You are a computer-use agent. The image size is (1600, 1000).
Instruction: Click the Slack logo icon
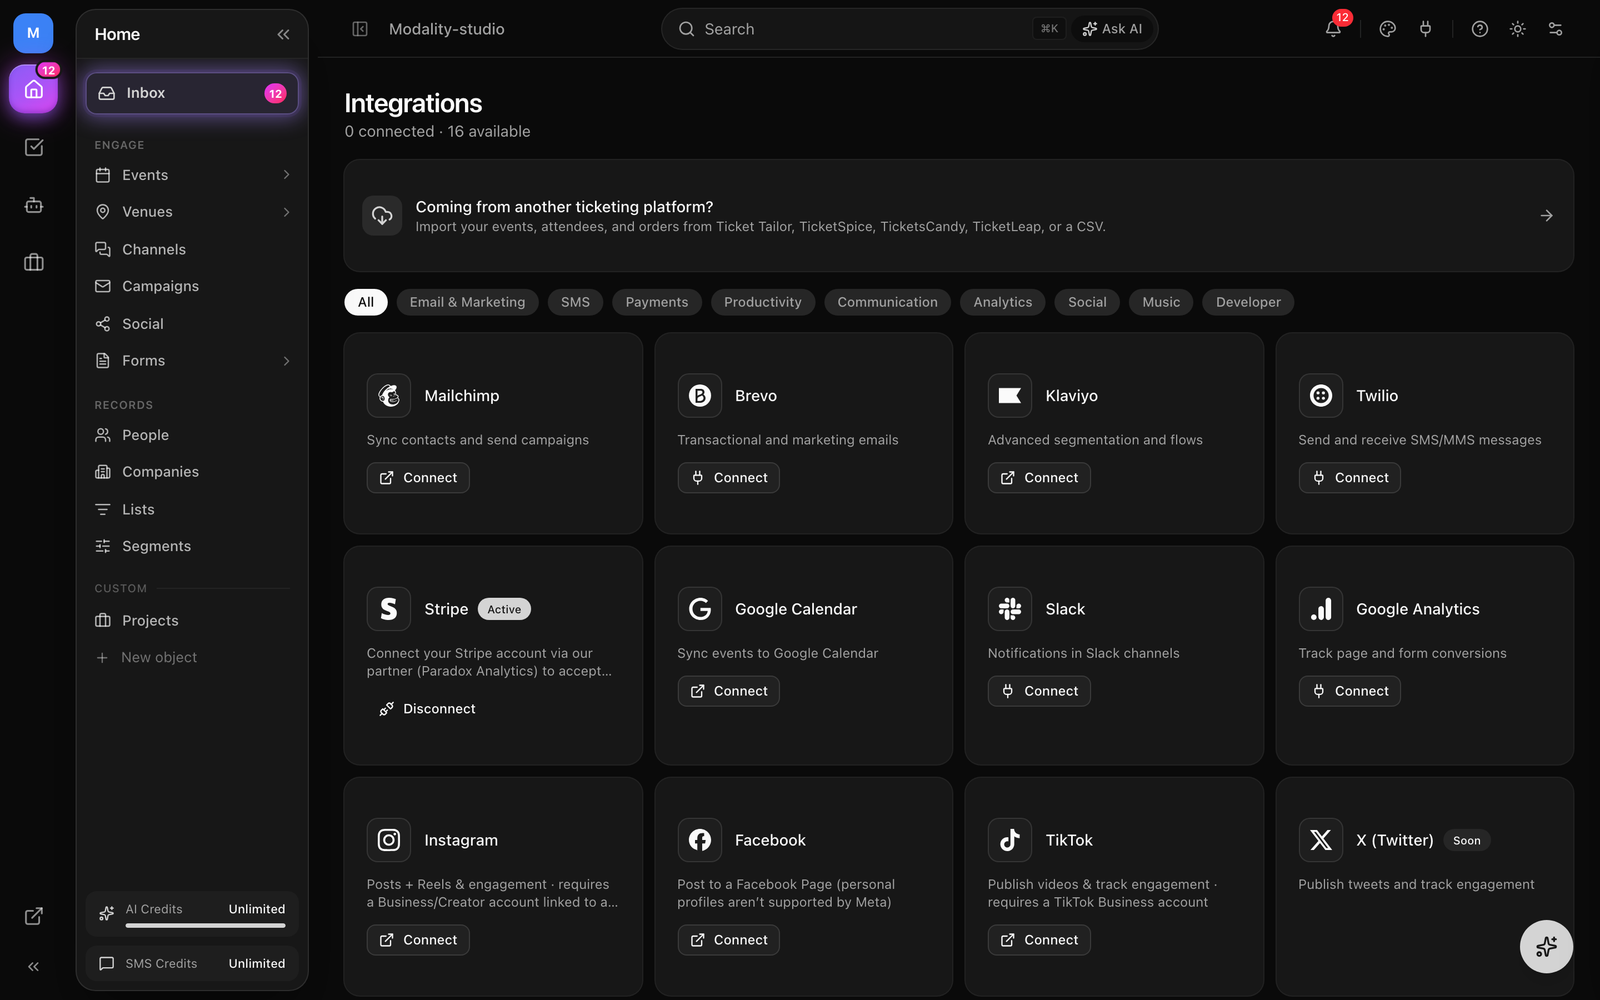[x=1010, y=609]
